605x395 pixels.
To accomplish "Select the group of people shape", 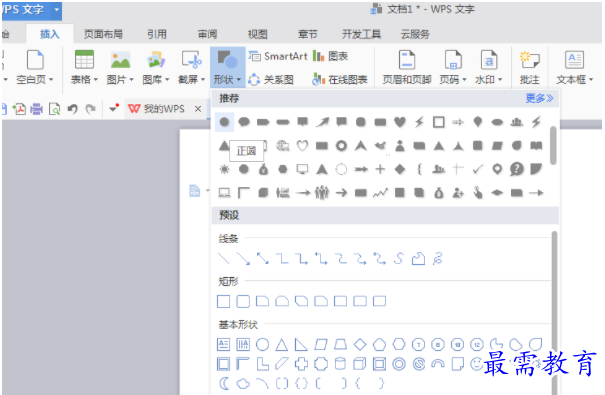I will point(322,192).
